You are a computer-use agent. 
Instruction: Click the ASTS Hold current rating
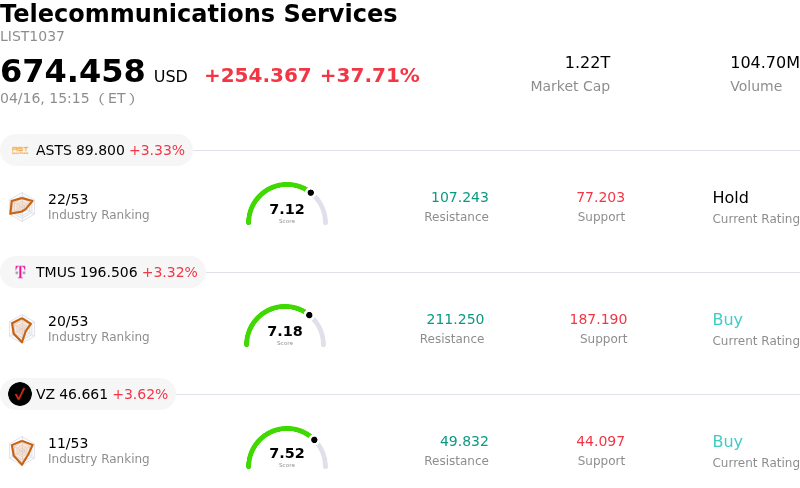click(730, 198)
